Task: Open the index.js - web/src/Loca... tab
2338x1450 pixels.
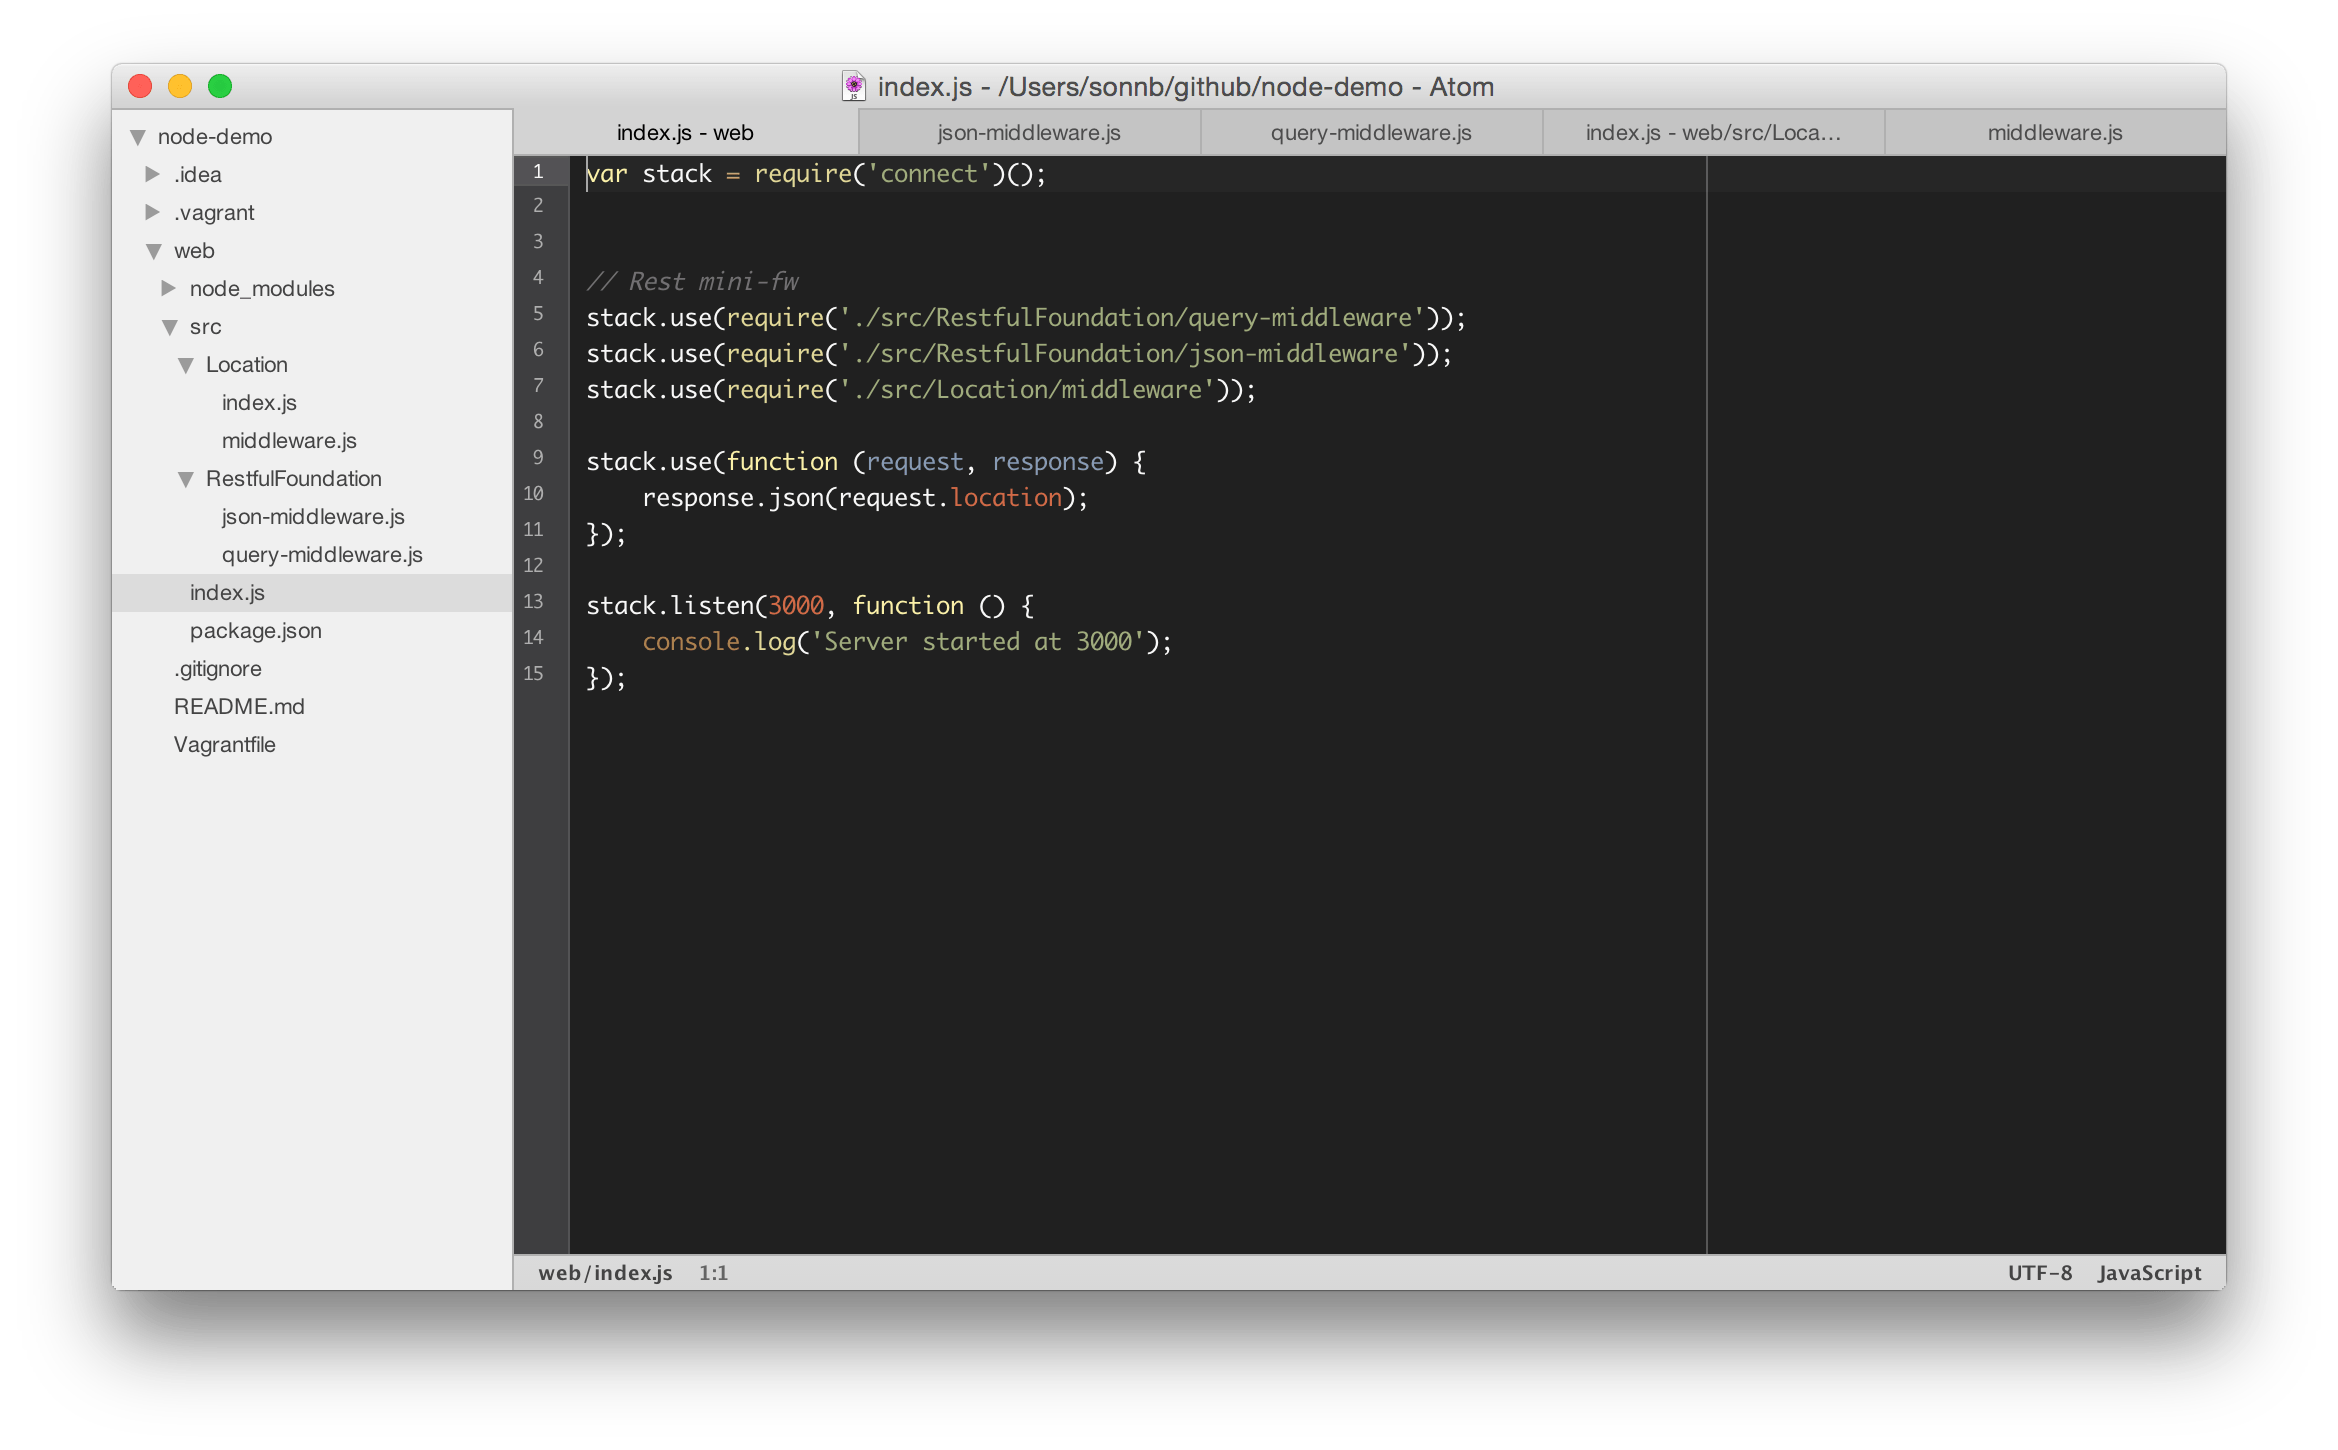Action: coord(1712,133)
